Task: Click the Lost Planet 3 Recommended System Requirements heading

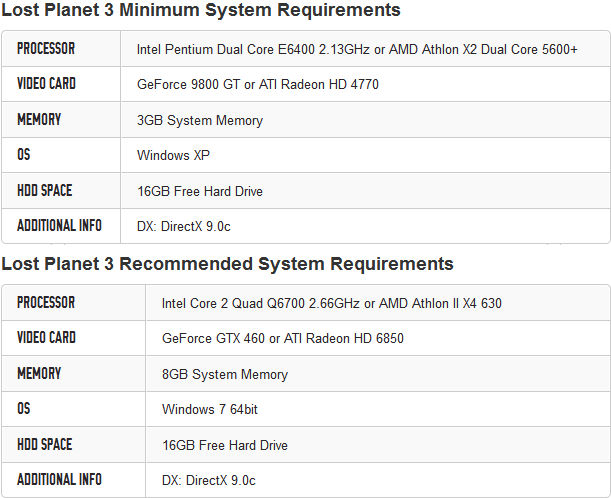Action: coord(227,264)
